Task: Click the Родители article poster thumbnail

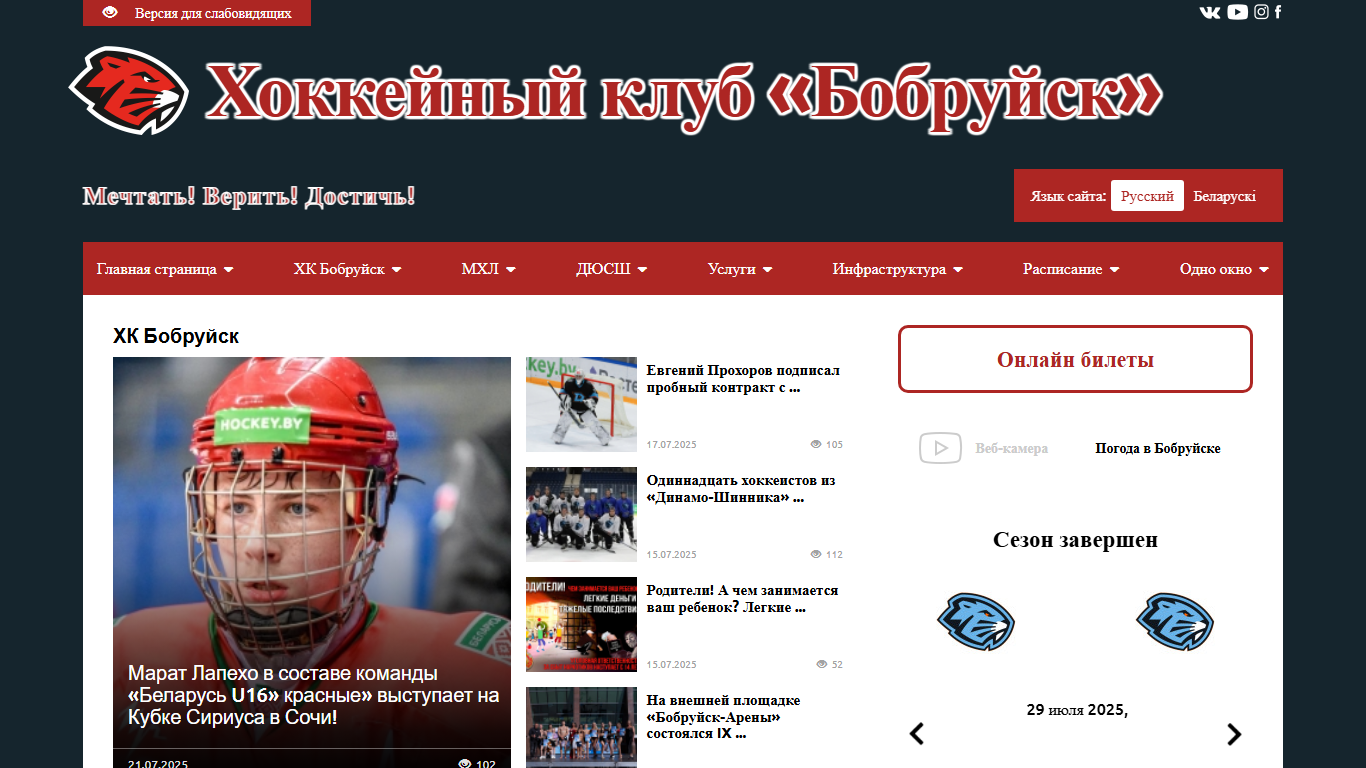Action: 581,624
